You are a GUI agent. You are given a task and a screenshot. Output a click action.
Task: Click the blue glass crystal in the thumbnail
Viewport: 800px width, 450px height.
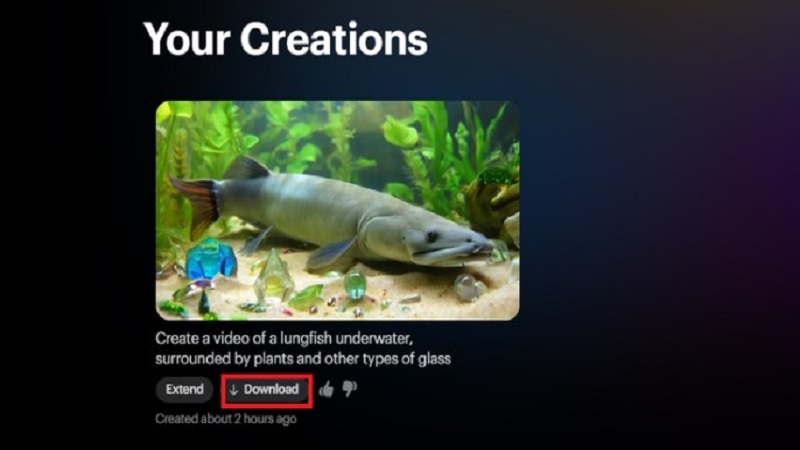pos(210,258)
